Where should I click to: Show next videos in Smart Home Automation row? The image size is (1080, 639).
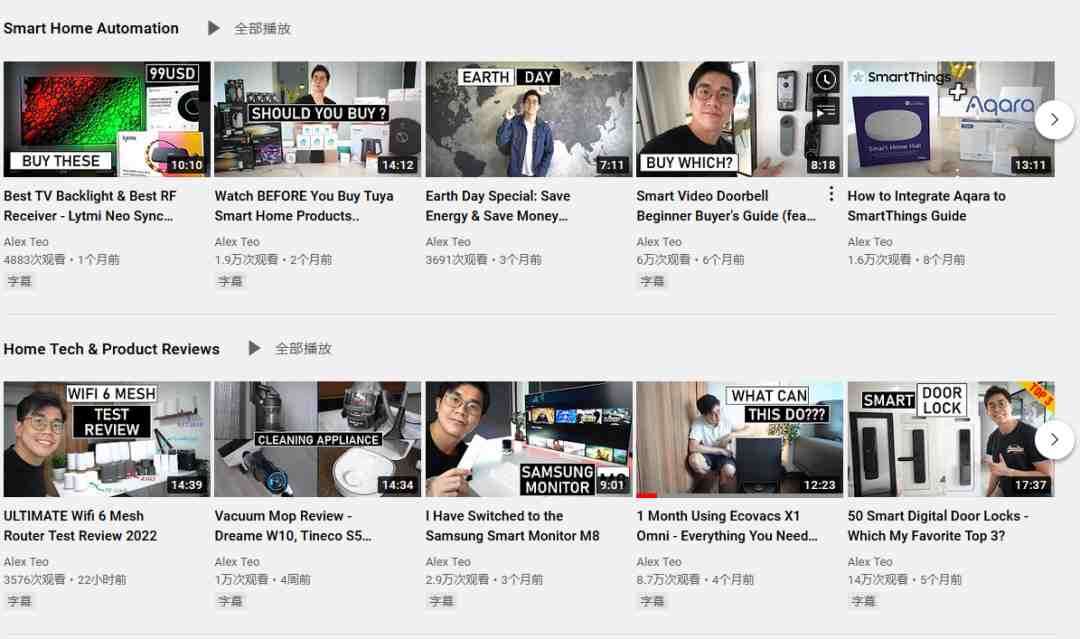[1054, 120]
